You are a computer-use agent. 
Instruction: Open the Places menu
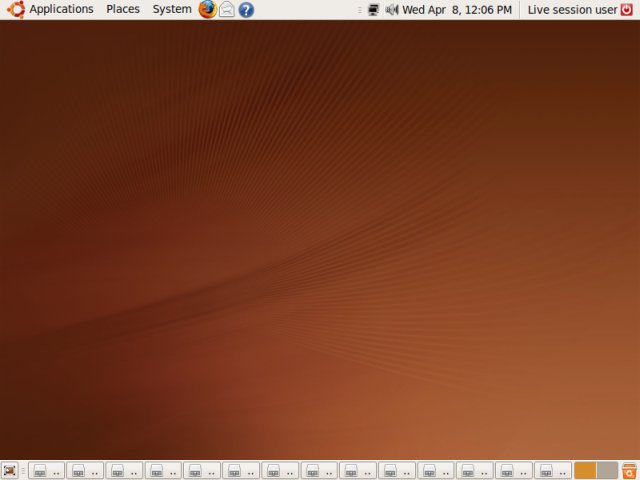pos(123,9)
